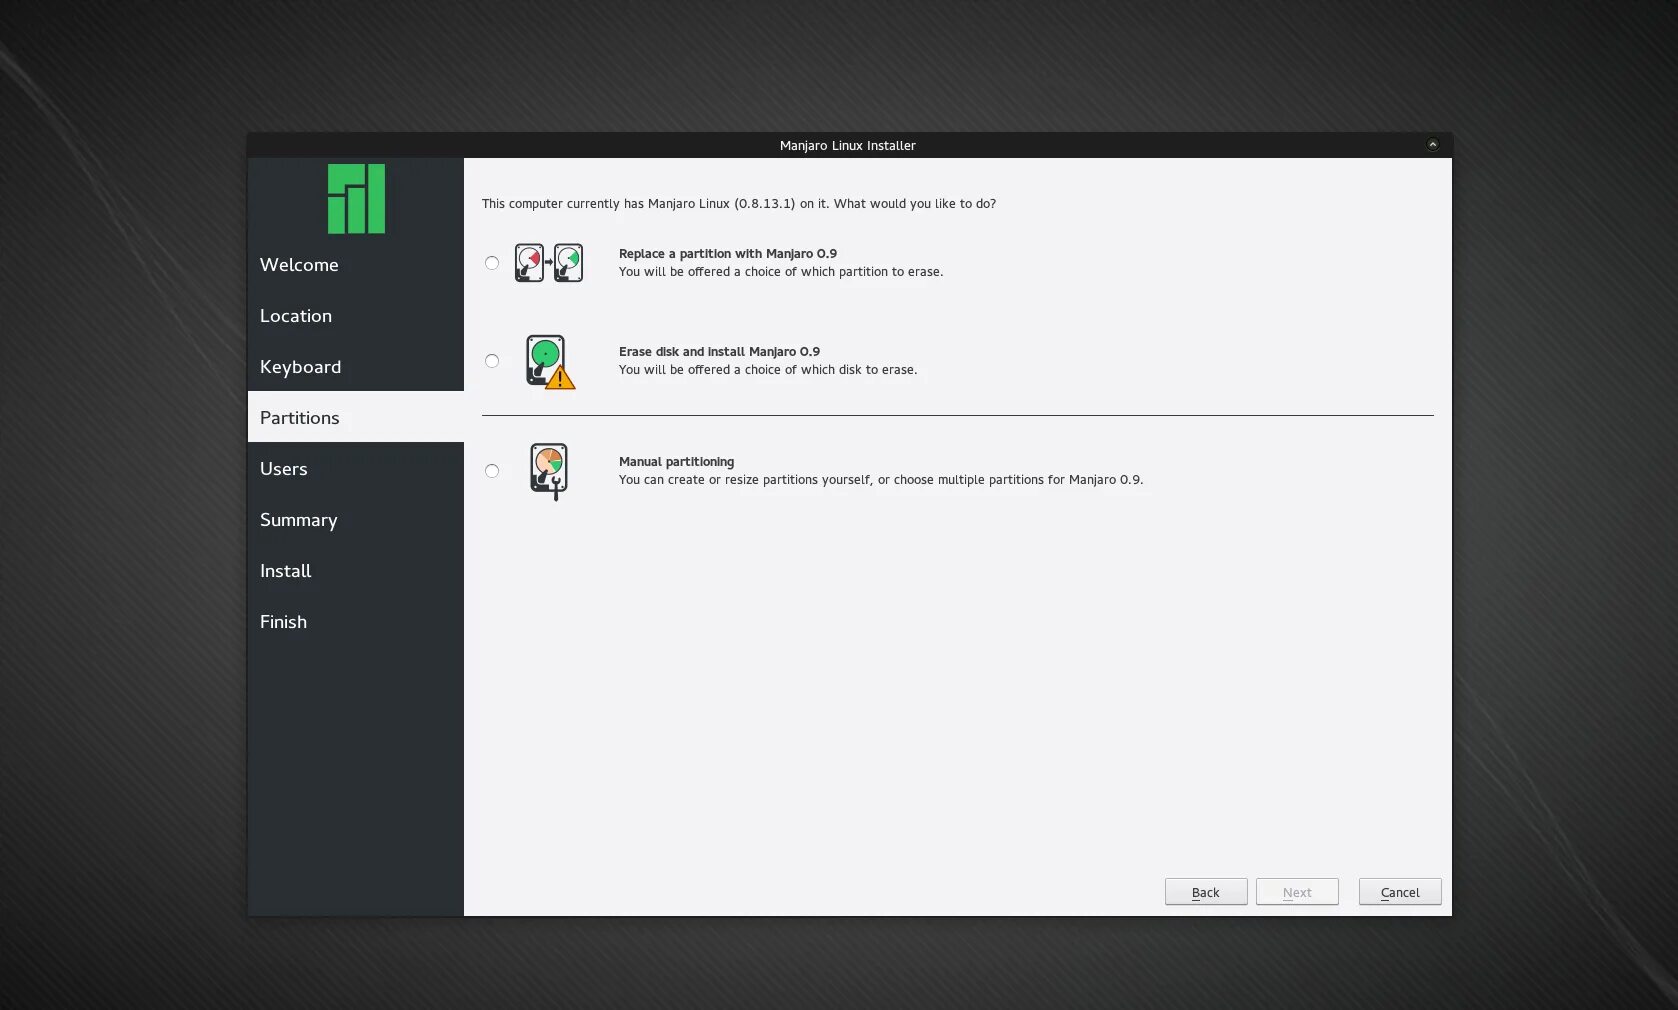Go to the Users step
1678x1010 pixels.
(283, 469)
